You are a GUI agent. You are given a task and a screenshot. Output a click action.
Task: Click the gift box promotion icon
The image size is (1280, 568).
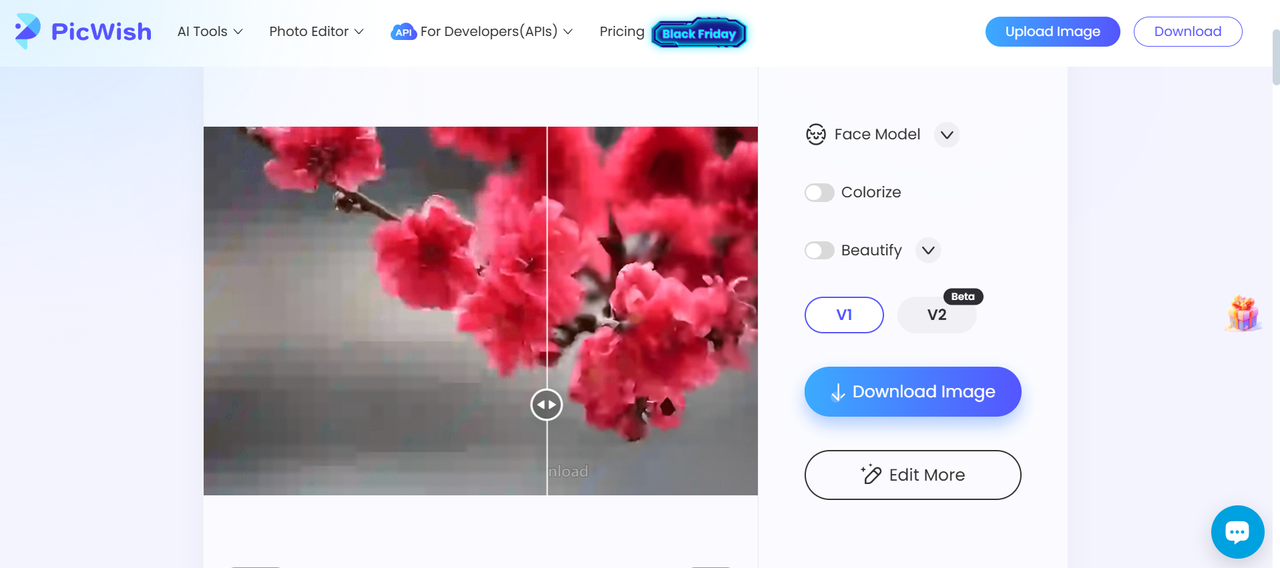1243,314
